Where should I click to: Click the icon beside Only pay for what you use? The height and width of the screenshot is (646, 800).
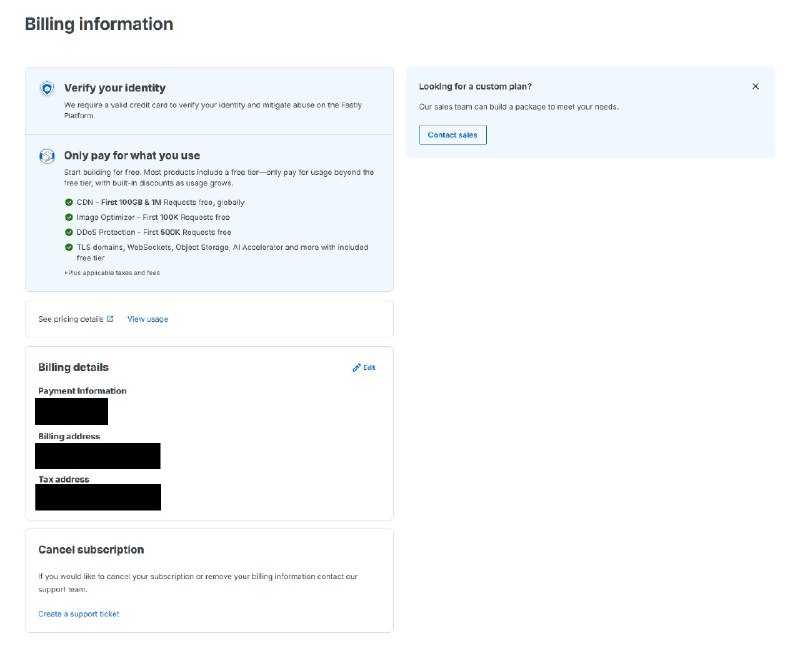tap(47, 156)
